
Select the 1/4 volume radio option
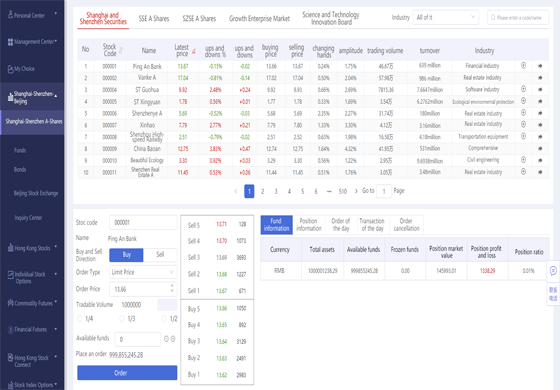80,319
